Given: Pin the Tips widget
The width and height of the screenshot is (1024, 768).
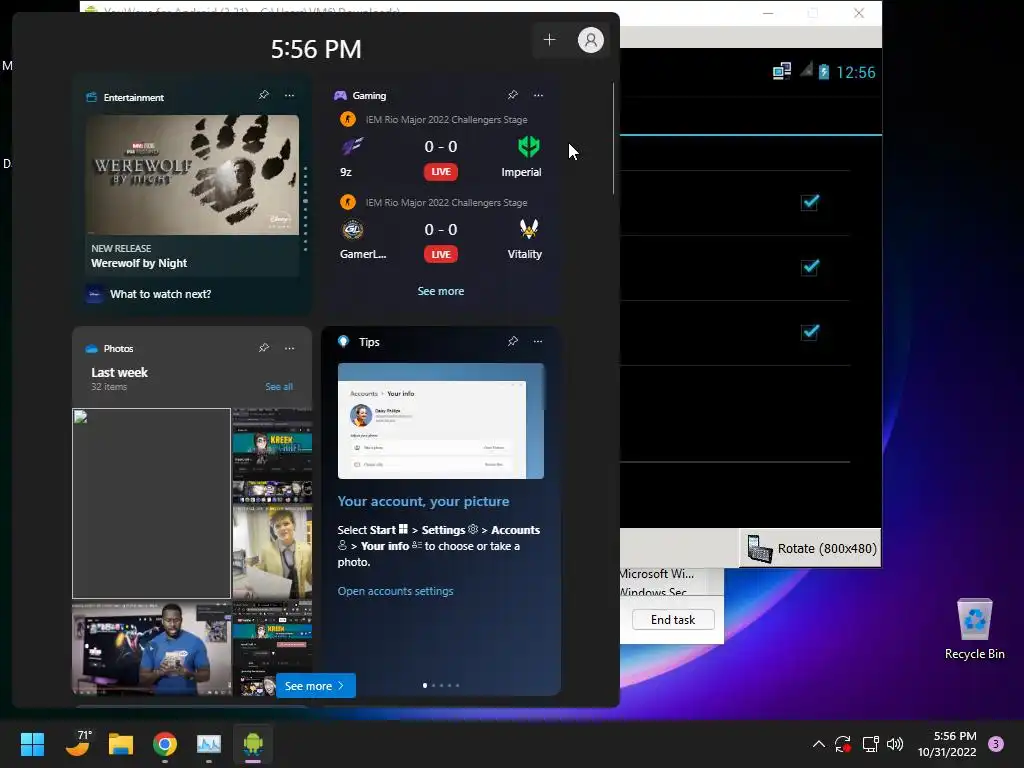Looking at the screenshot, I should (x=513, y=341).
